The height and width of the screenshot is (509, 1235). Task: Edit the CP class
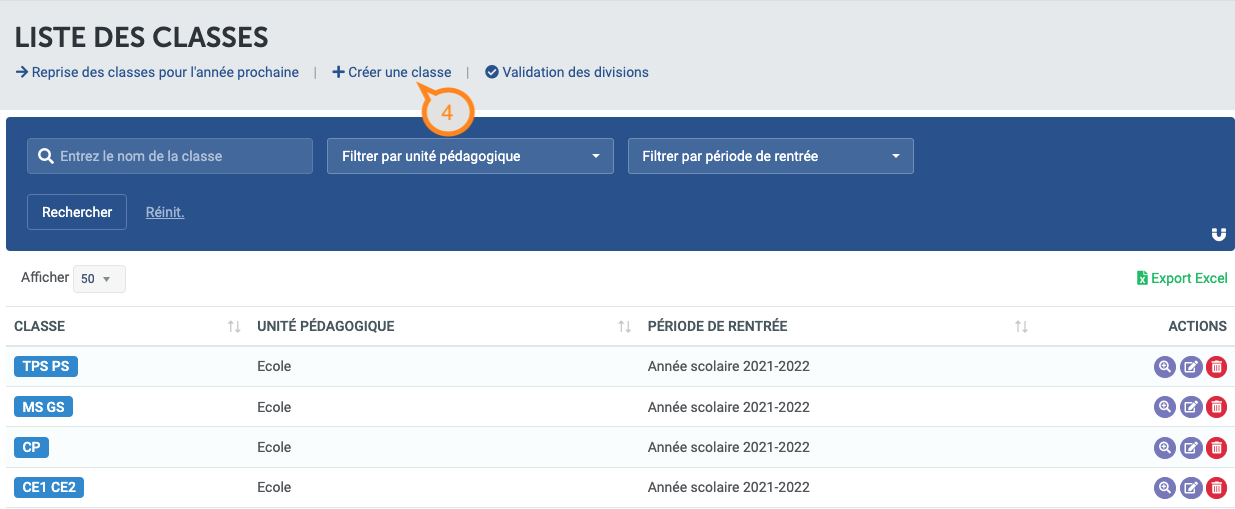[x=1191, y=448]
